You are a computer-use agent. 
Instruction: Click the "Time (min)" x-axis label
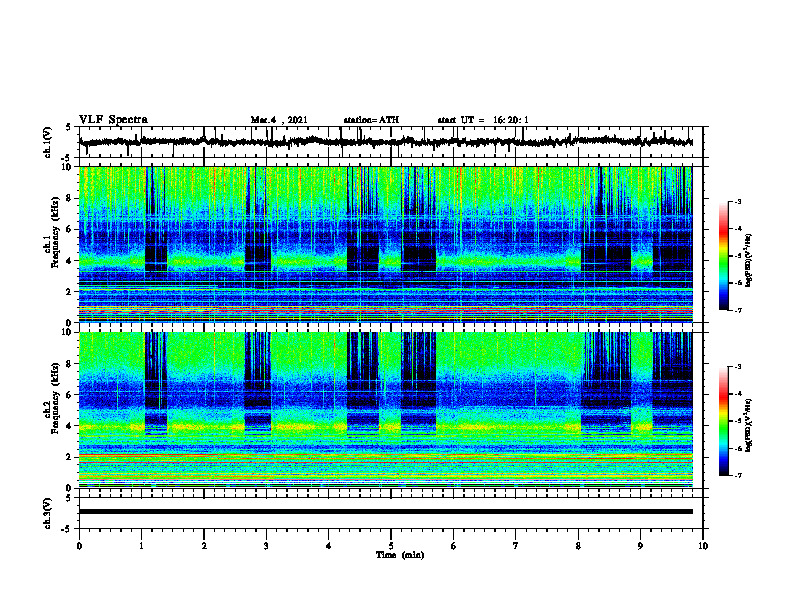click(x=400, y=555)
